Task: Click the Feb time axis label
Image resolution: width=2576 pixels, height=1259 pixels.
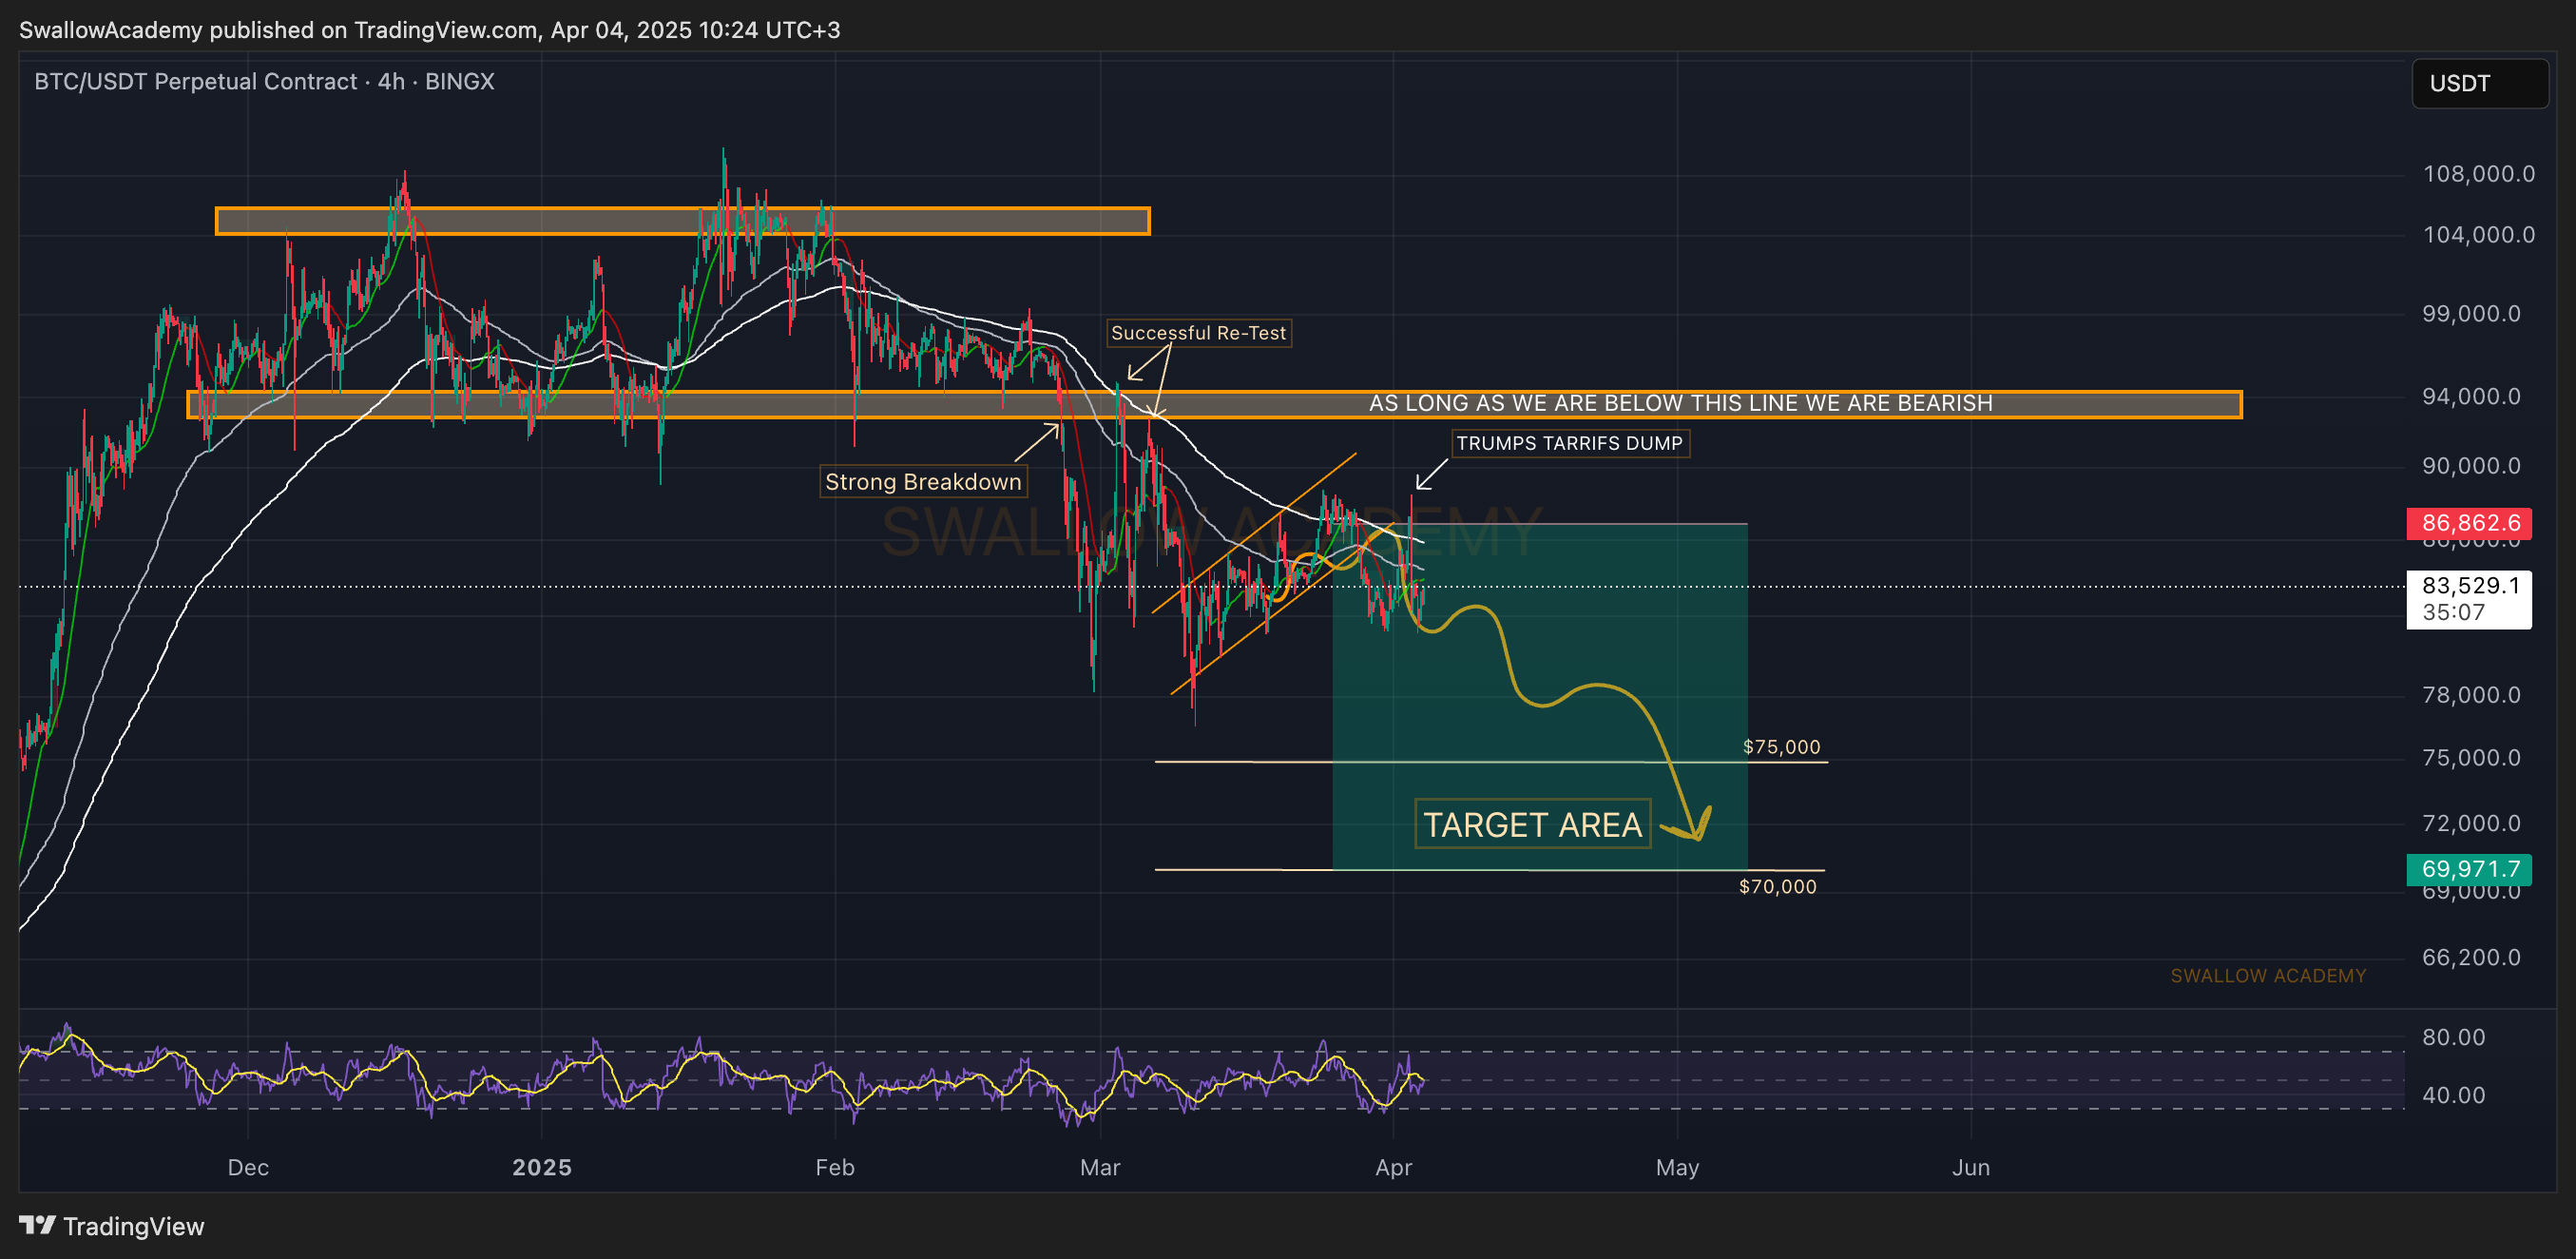Action: [835, 1168]
